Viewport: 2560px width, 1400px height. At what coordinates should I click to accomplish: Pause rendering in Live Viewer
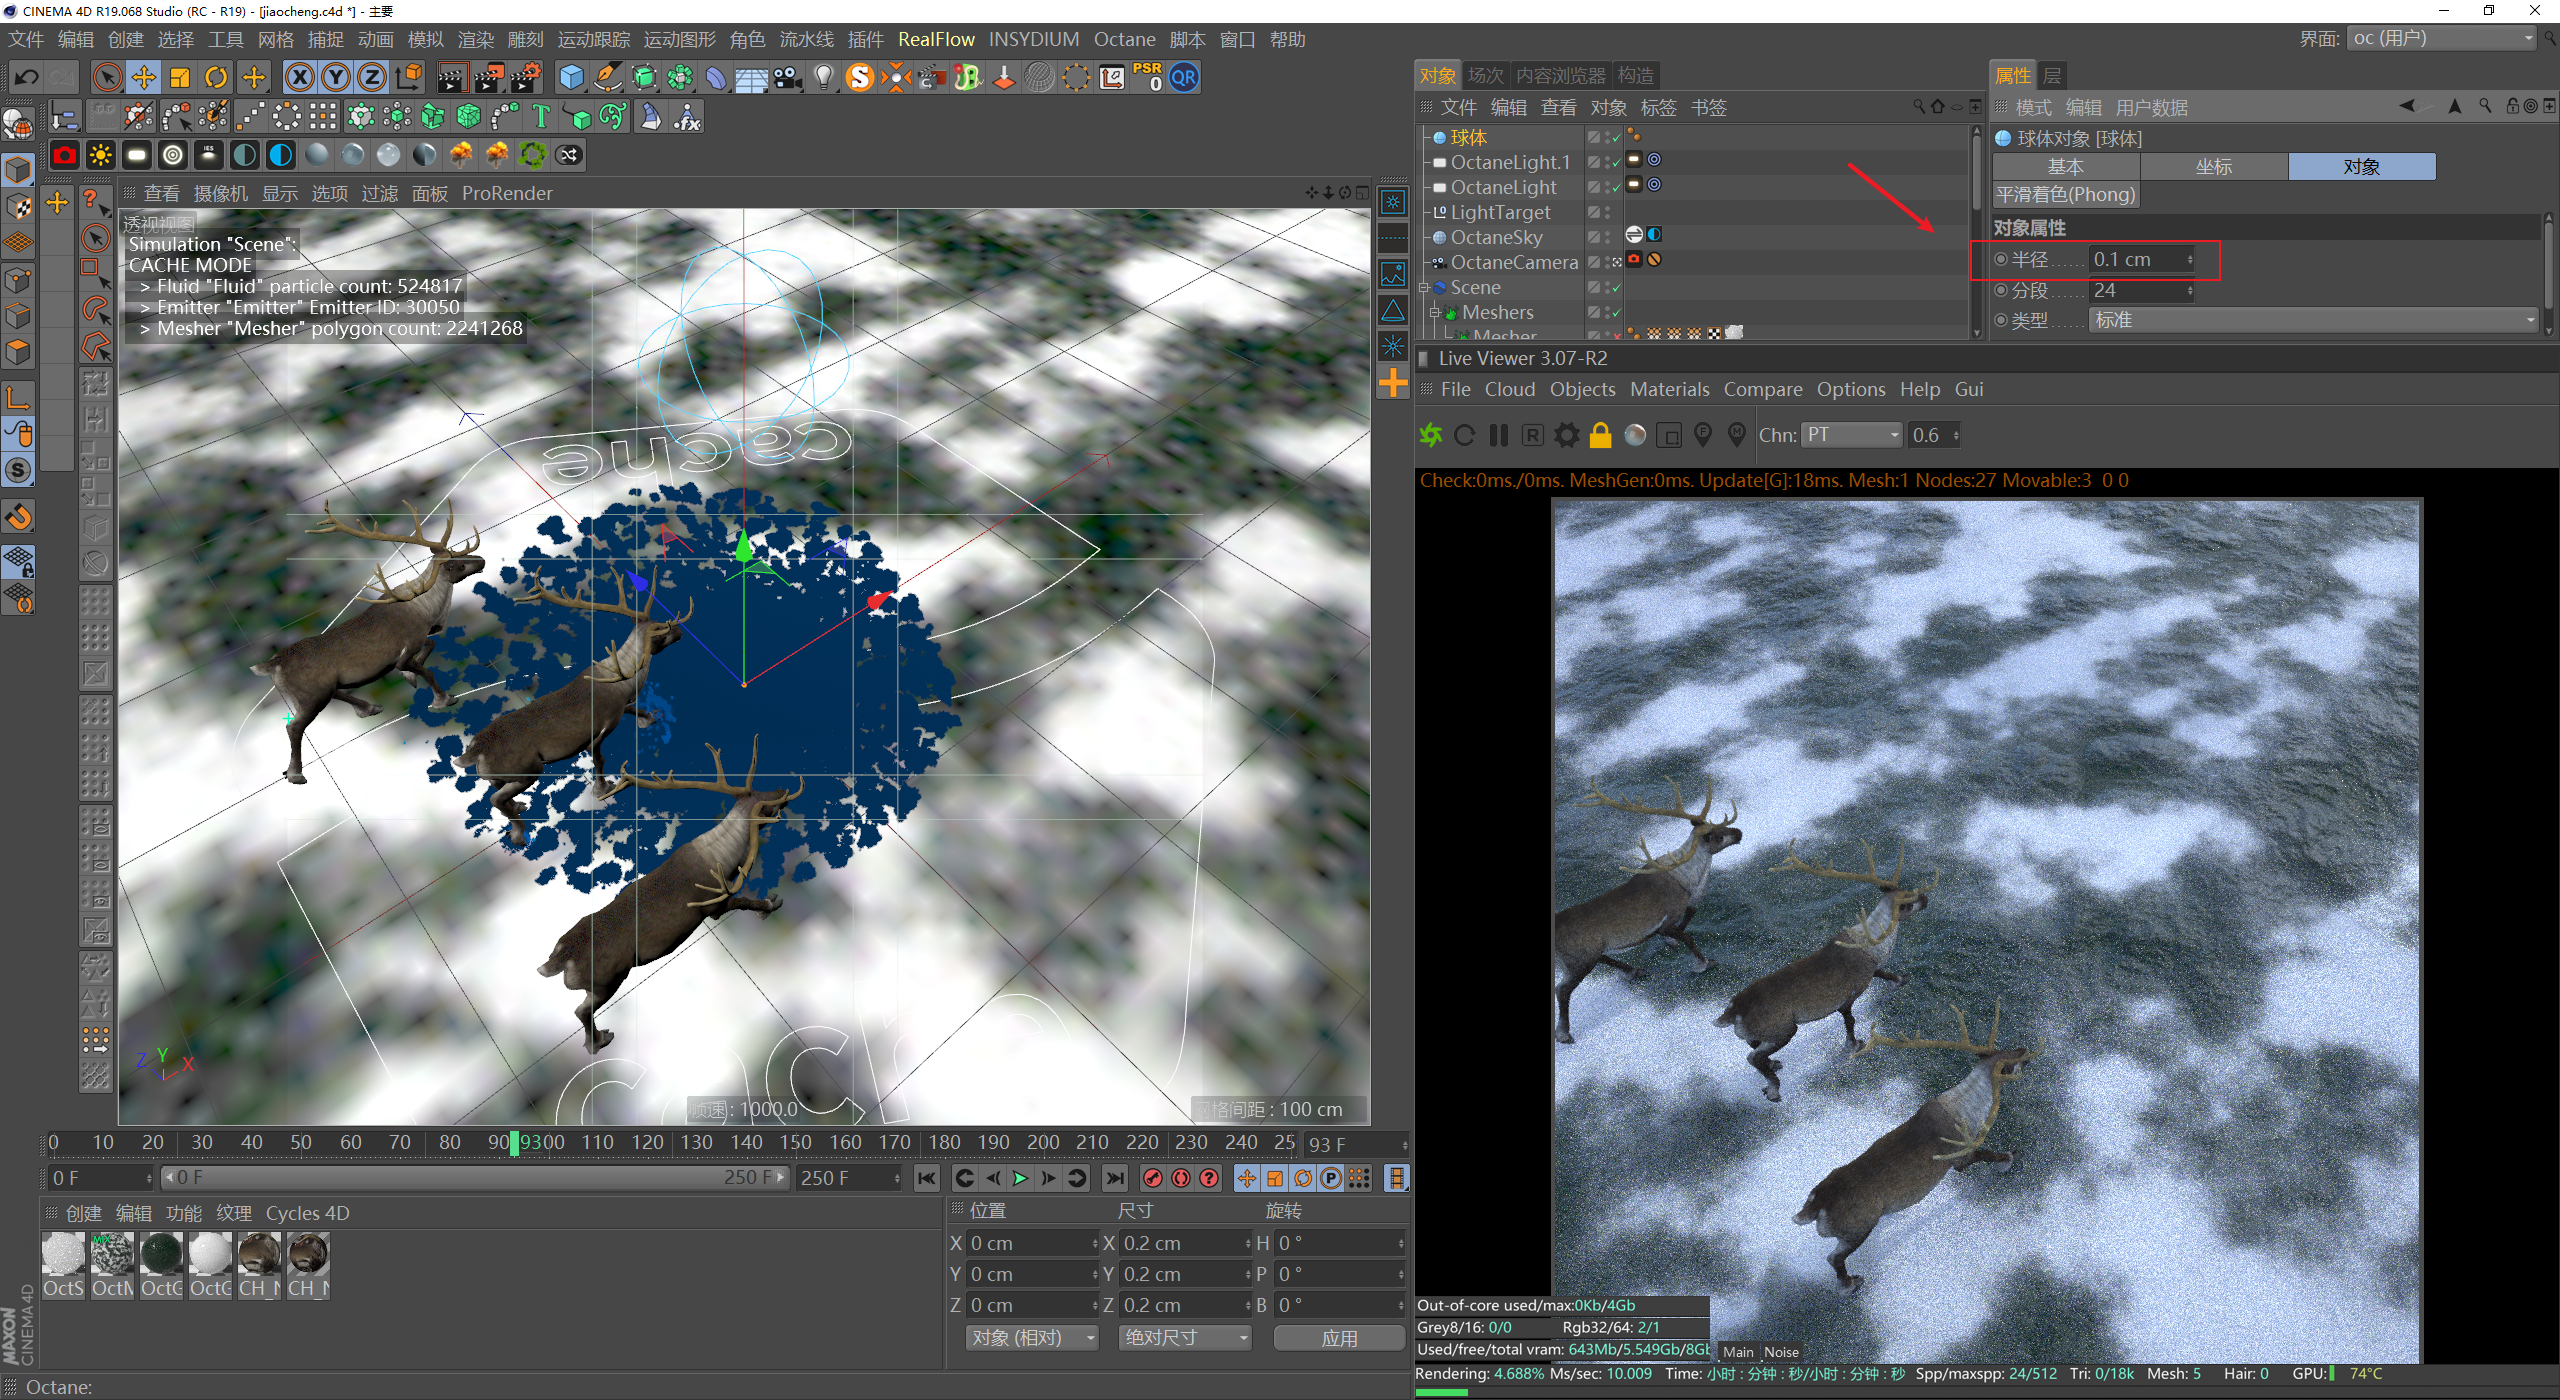pos(1498,435)
